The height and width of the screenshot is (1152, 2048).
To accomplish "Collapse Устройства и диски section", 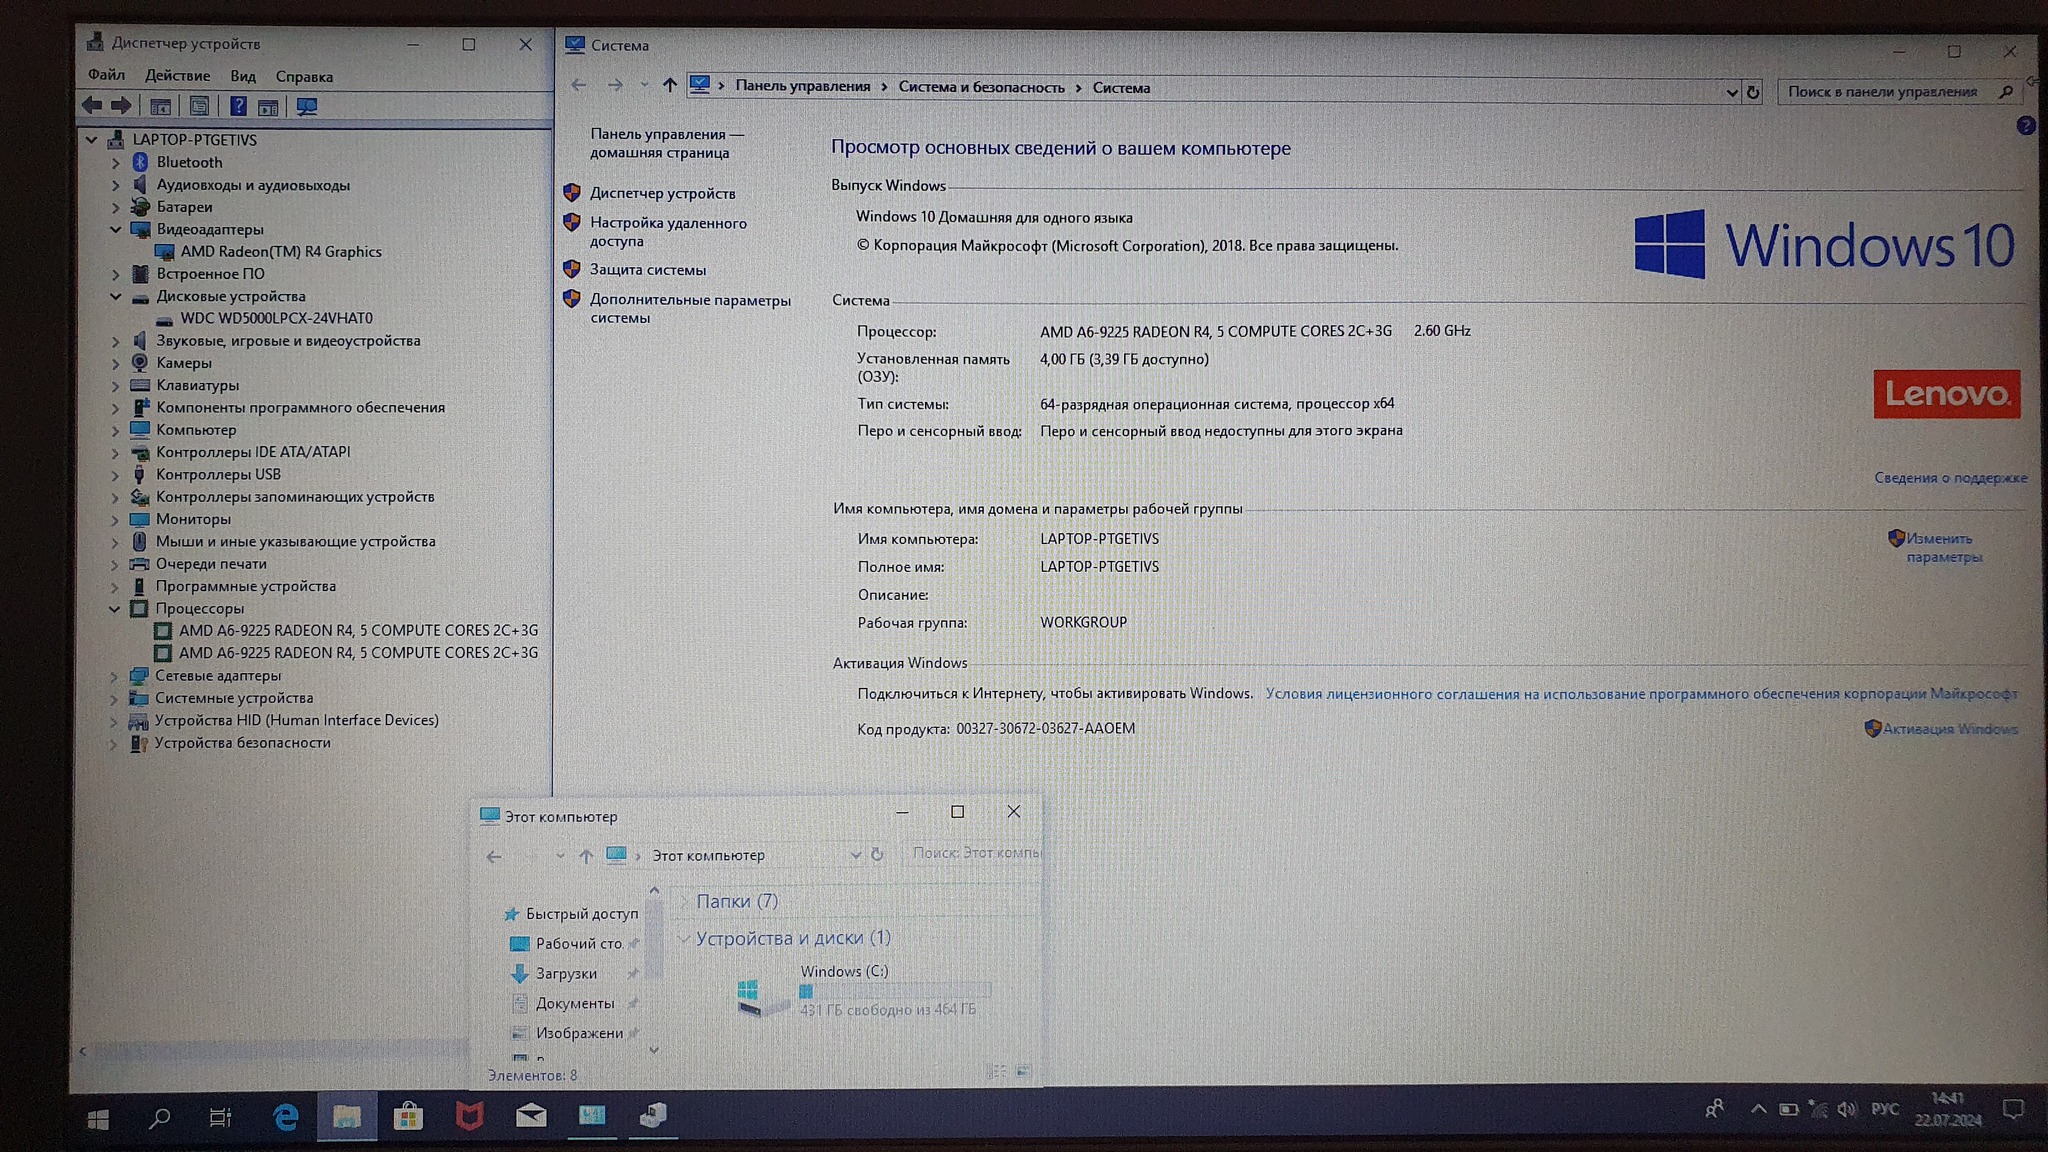I will point(684,939).
